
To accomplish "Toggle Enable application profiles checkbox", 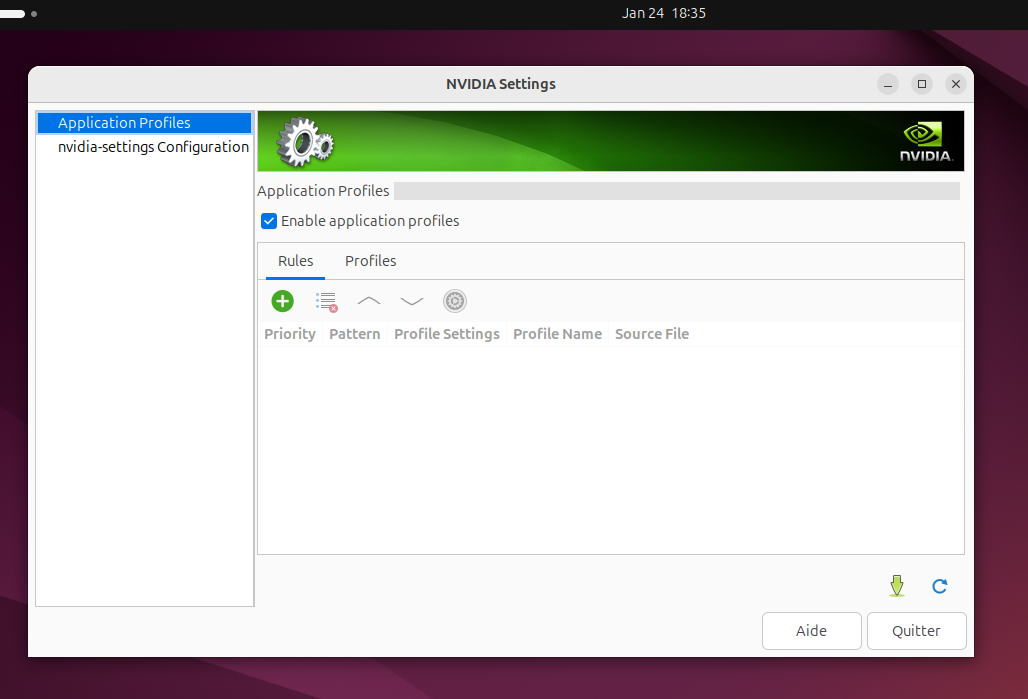I will 269,221.
